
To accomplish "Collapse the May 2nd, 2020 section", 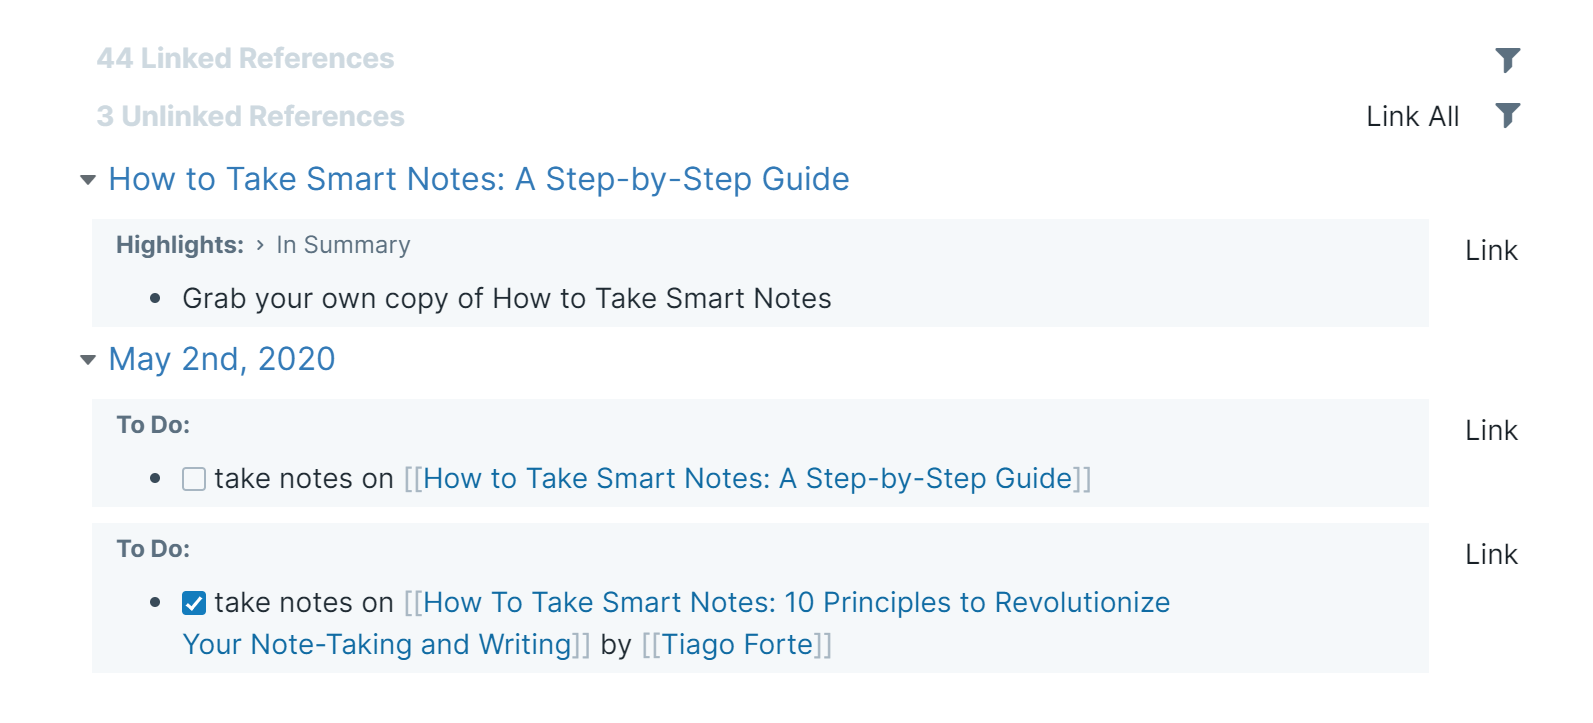I will click(88, 360).
